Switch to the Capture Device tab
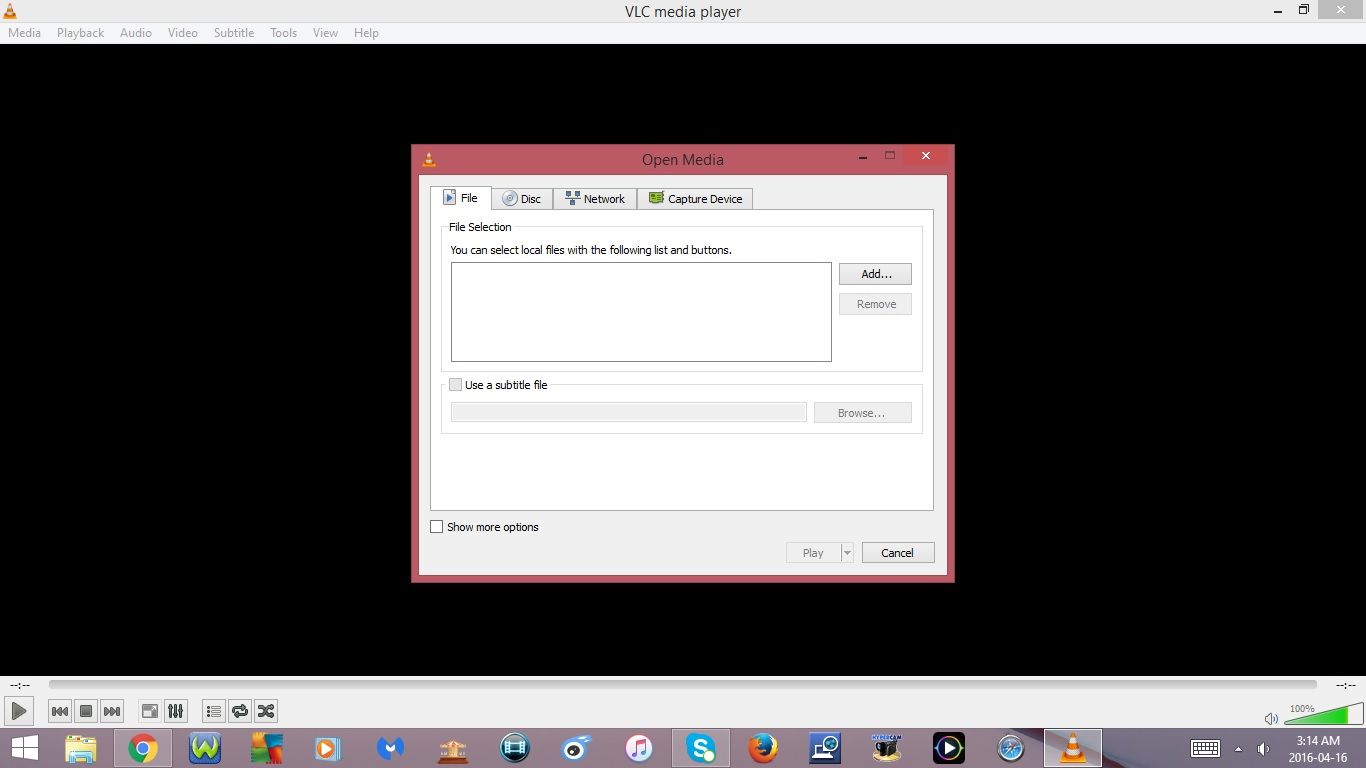The height and width of the screenshot is (768, 1366). pos(695,198)
